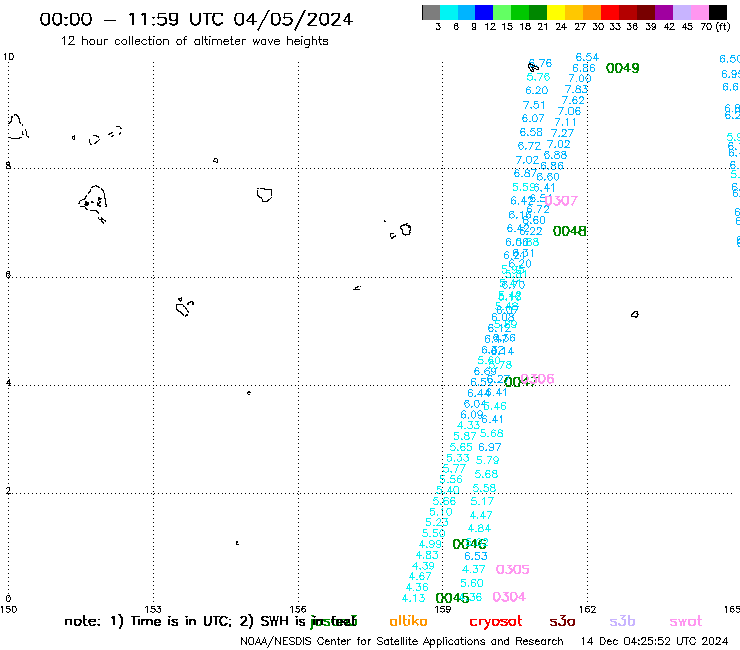Click the '70 (ft)' legend scale label
740x650 pixels.
pos(715,27)
